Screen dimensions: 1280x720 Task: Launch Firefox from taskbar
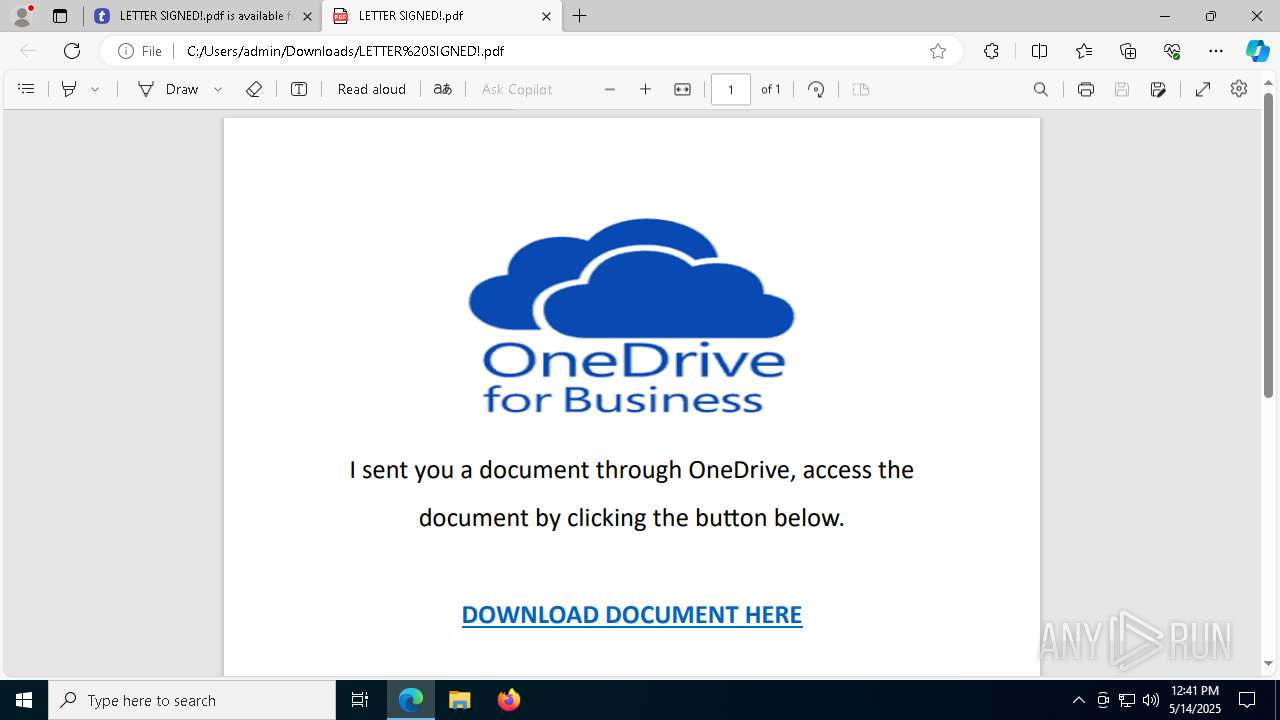click(x=508, y=700)
